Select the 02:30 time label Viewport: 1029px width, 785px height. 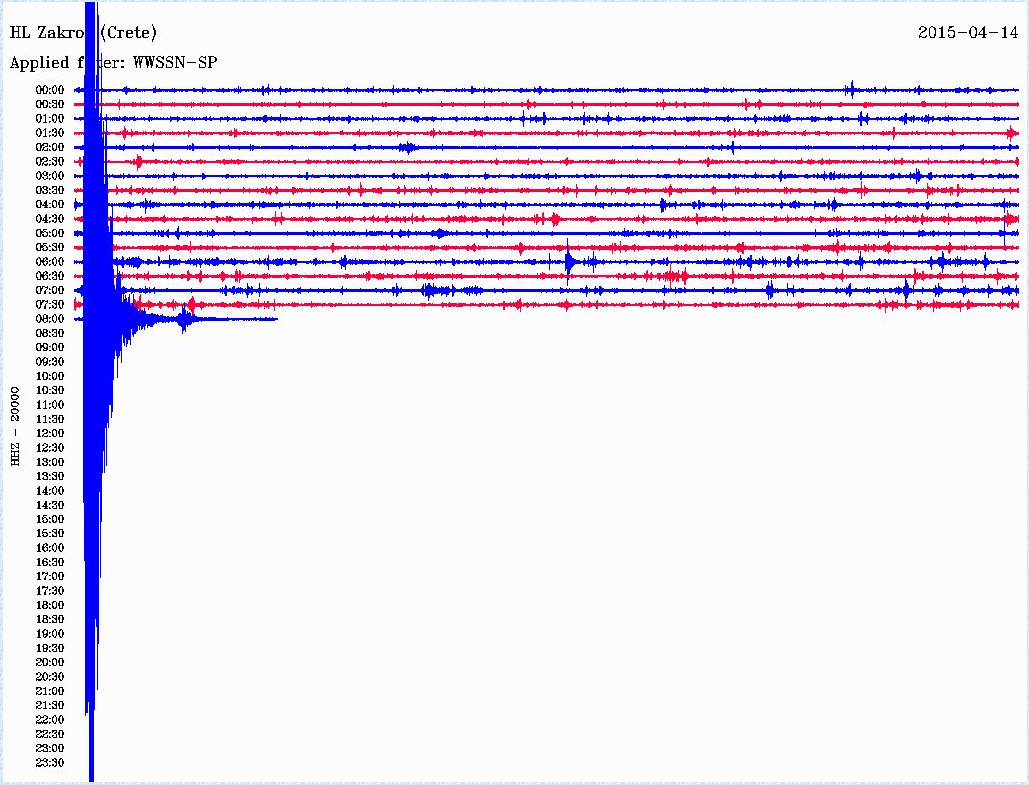point(50,161)
